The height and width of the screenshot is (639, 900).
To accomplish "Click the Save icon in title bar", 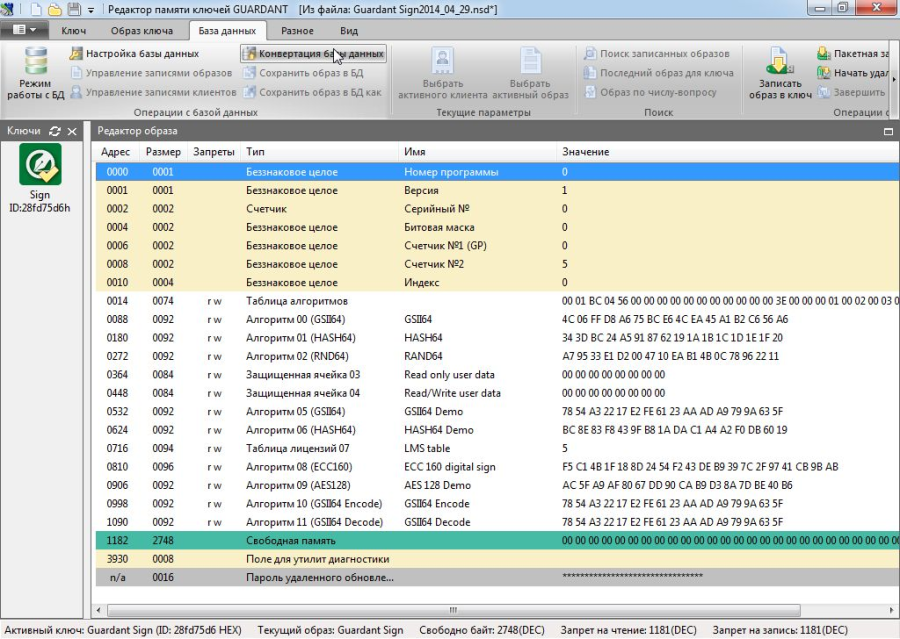I will [x=73, y=9].
